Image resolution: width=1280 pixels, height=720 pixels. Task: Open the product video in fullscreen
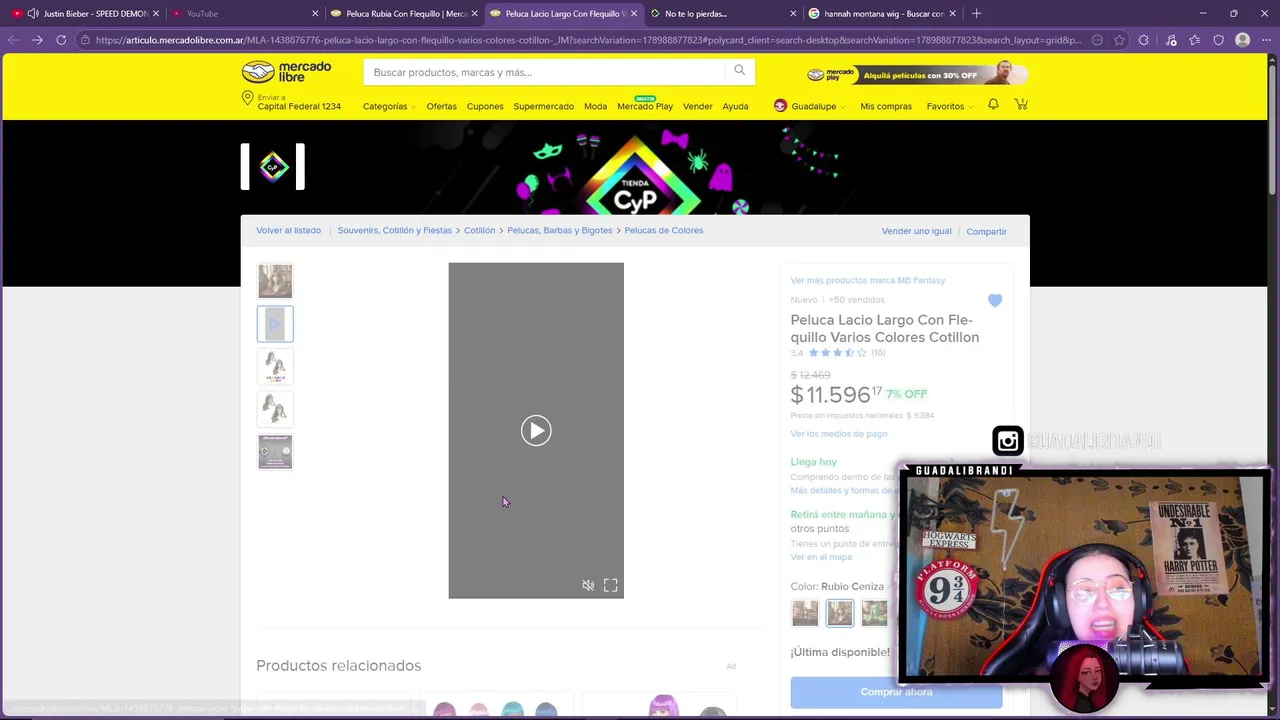point(610,585)
